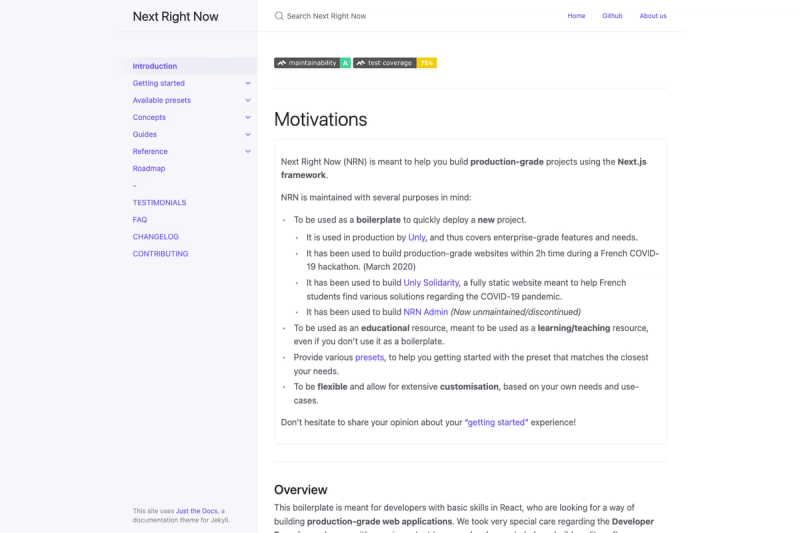The height and width of the screenshot is (533, 800).
Task: Open the Just the Docs theme link
Action: (x=196, y=511)
